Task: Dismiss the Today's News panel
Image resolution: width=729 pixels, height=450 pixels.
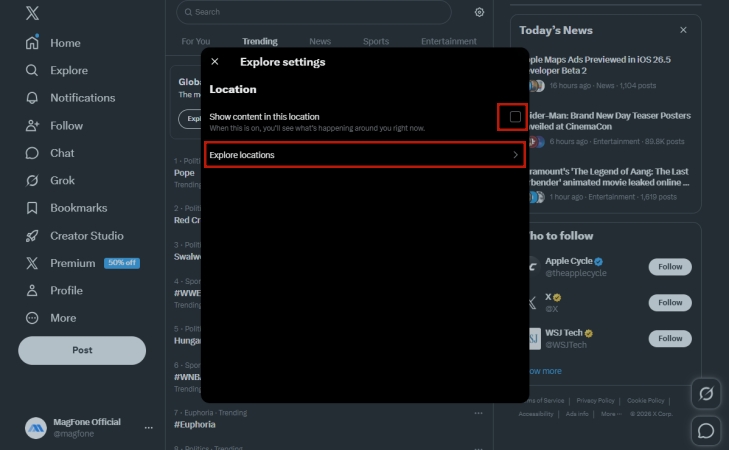Action: point(683,30)
